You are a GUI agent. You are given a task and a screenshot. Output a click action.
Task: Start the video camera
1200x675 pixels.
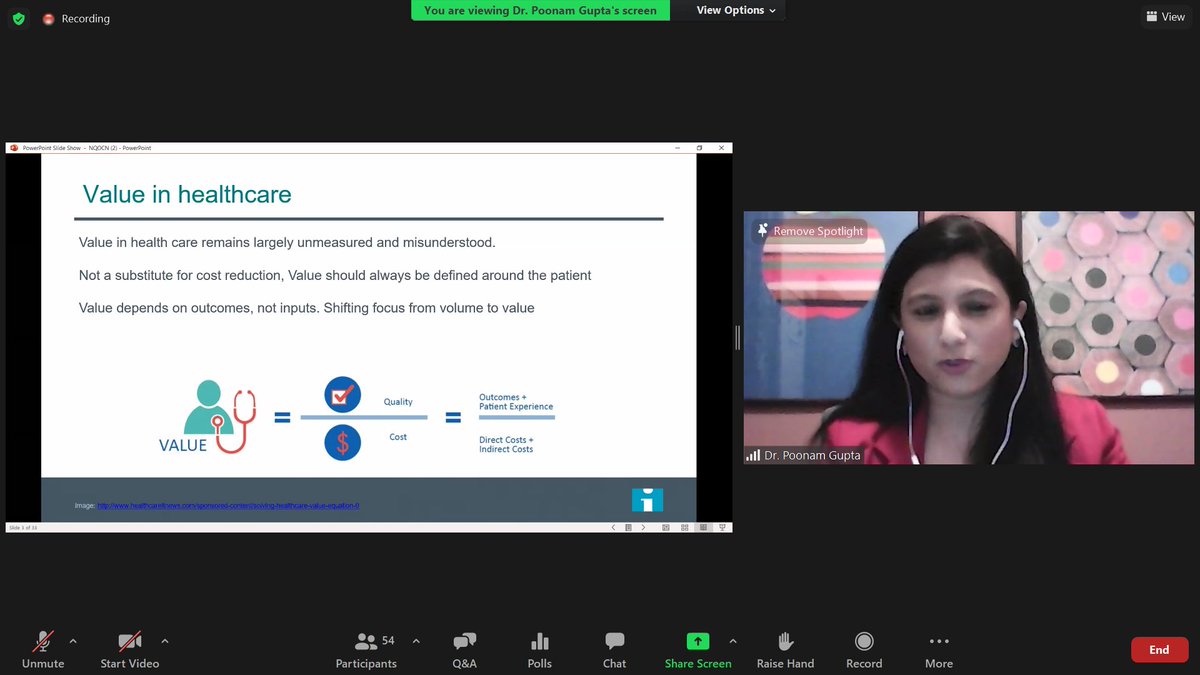pyautogui.click(x=129, y=650)
